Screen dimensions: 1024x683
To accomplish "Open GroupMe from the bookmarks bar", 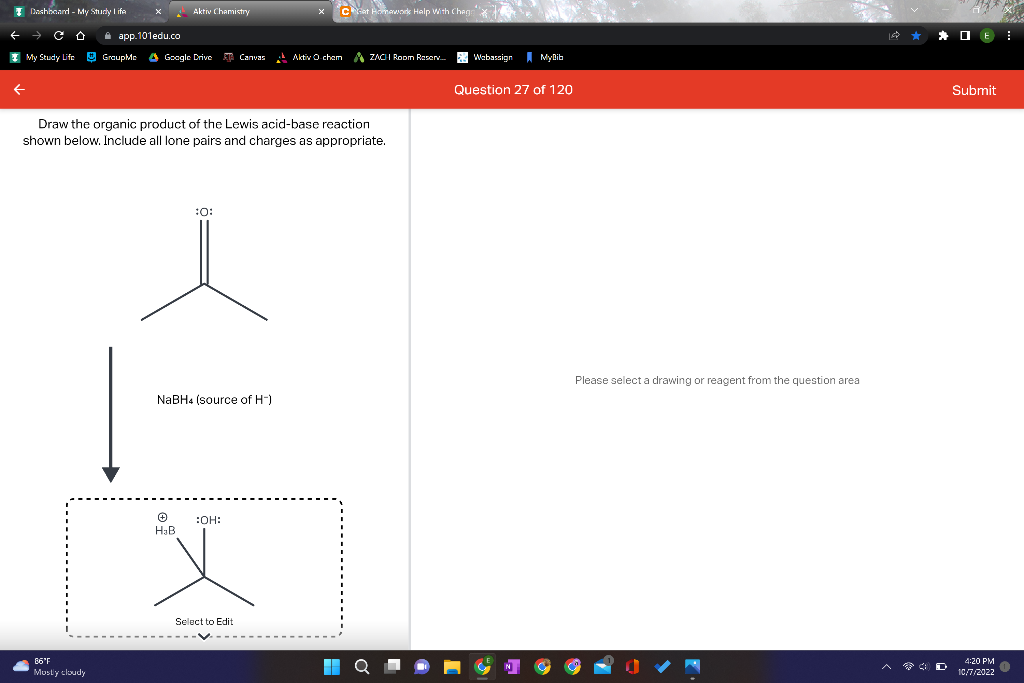I will 113,57.
